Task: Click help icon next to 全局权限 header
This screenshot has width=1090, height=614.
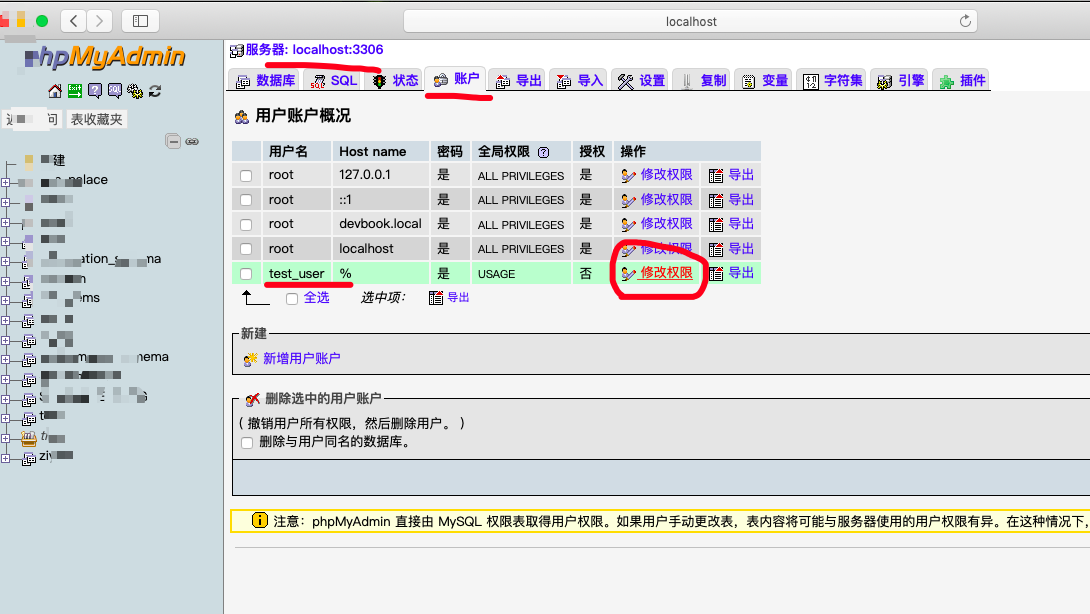Action: (x=544, y=152)
